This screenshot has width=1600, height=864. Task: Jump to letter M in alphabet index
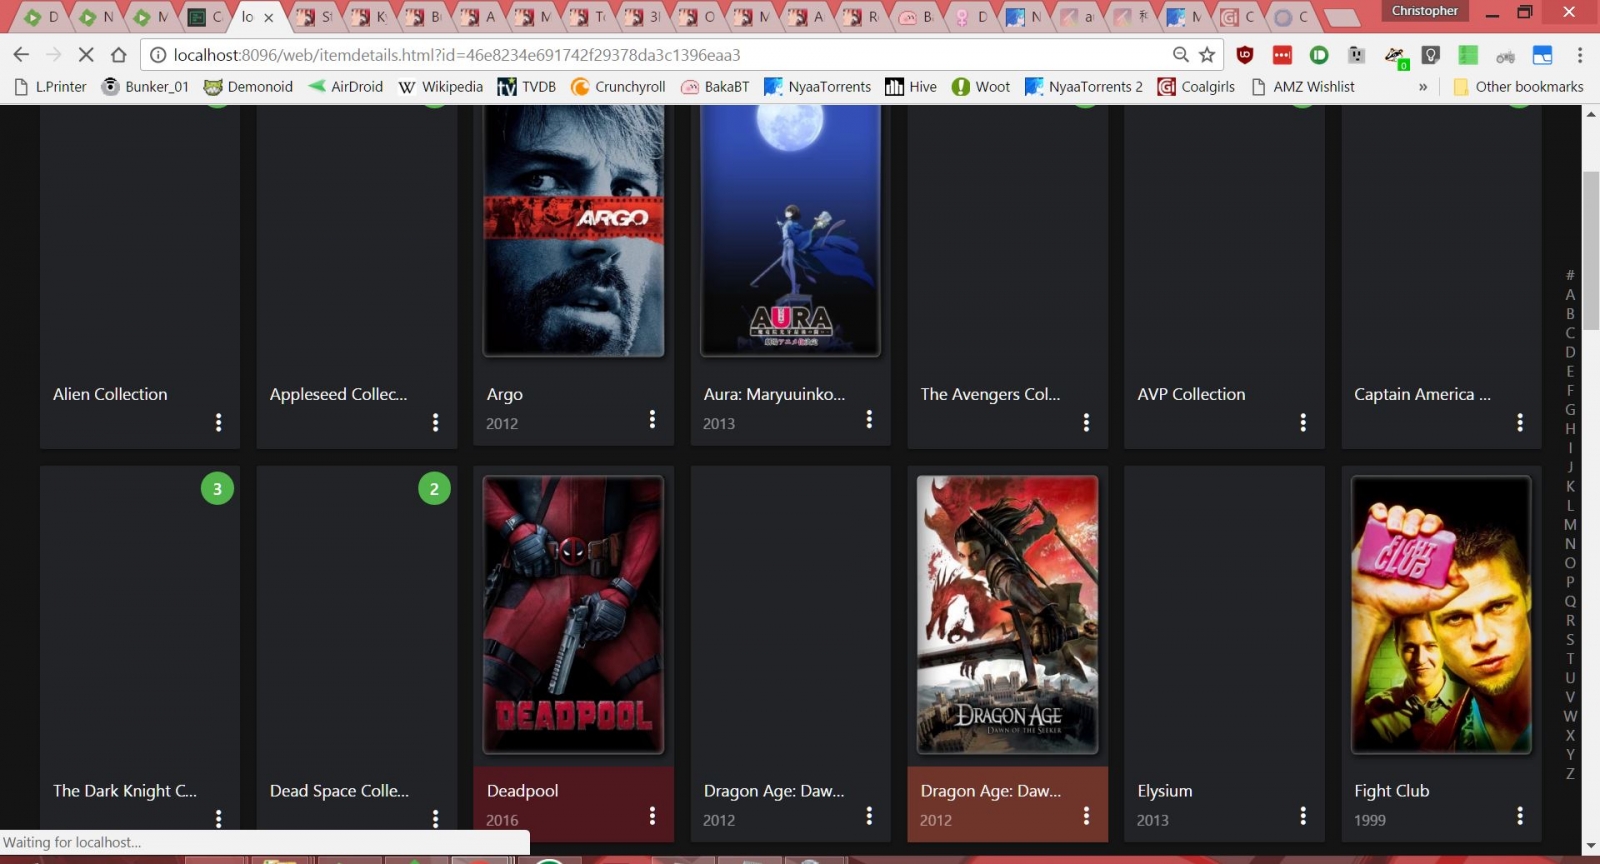[1570, 524]
